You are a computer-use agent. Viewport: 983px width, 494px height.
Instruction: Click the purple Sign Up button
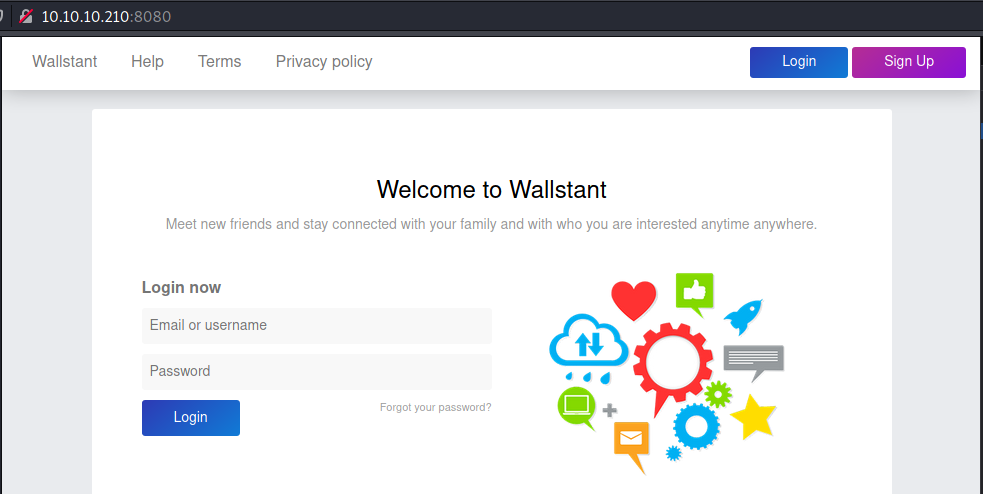point(909,62)
